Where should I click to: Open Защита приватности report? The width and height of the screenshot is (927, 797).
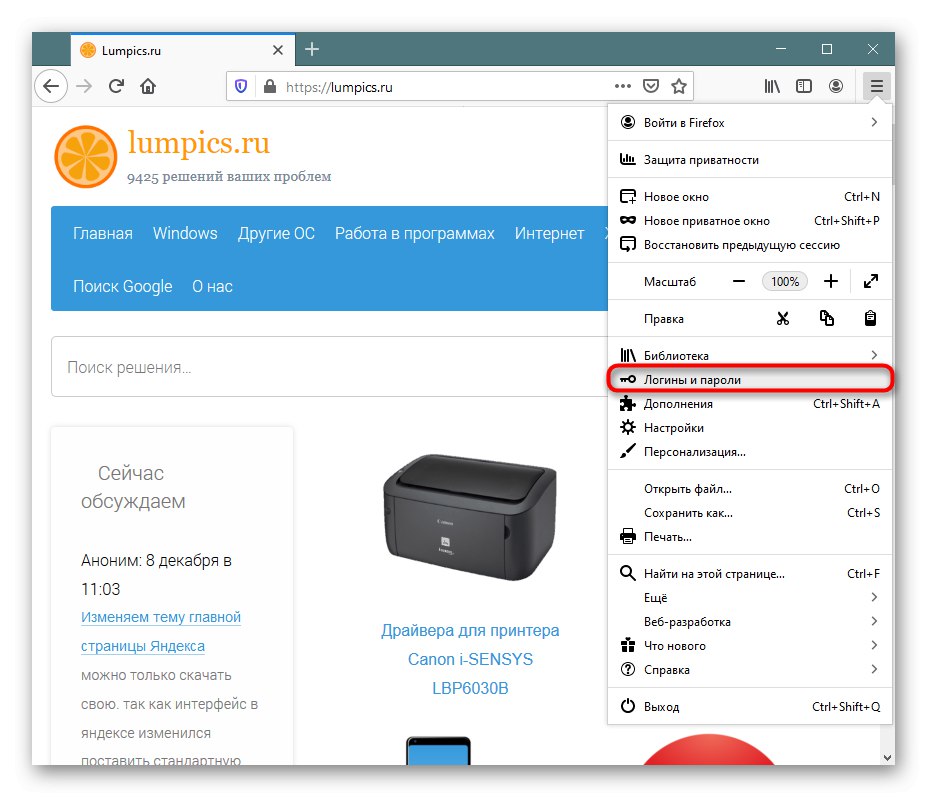click(750, 160)
